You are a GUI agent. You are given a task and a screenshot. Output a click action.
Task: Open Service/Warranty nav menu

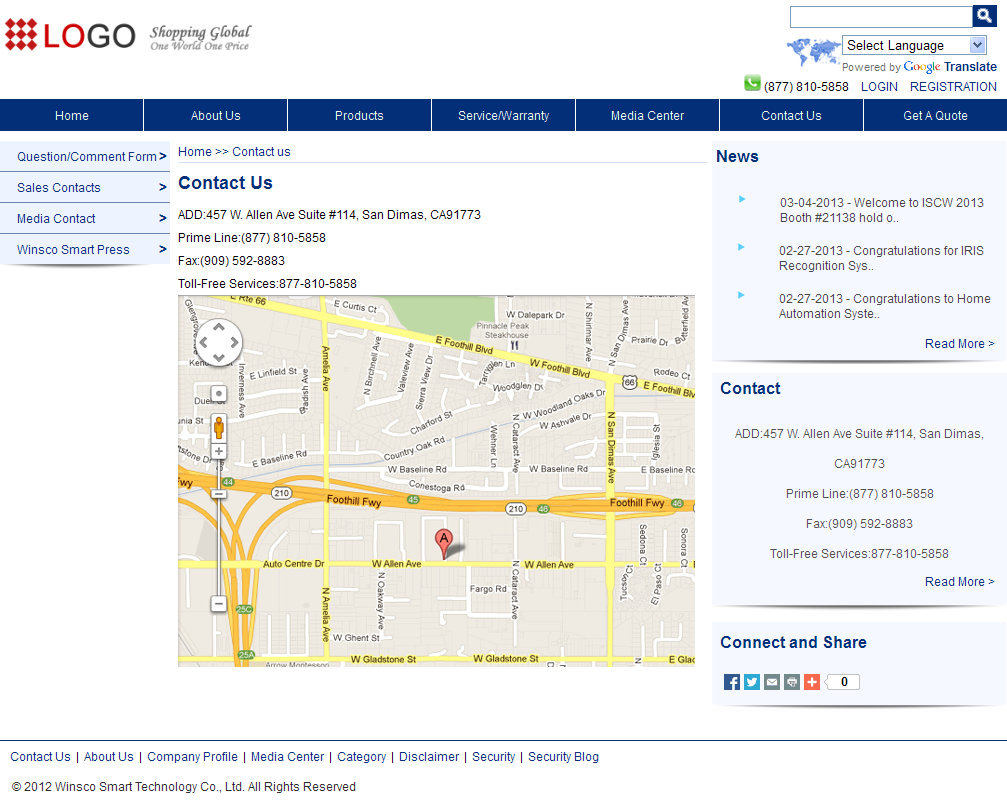(503, 116)
